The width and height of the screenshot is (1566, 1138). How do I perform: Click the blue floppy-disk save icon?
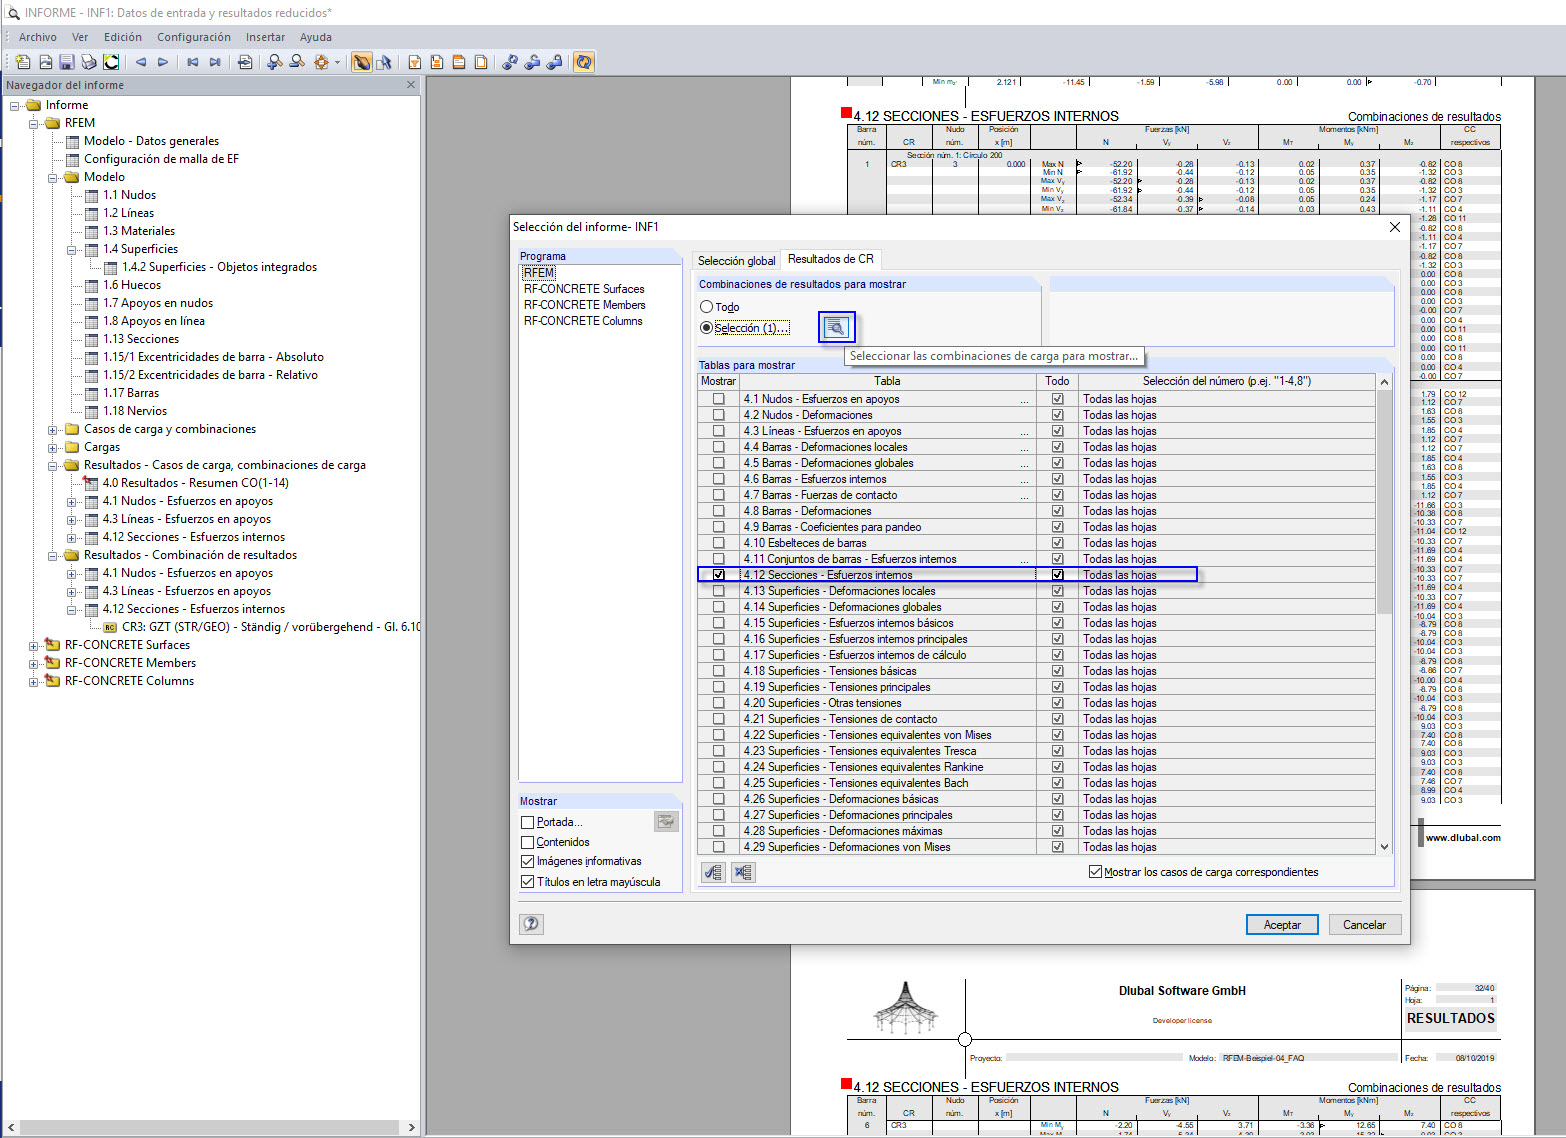(x=67, y=62)
